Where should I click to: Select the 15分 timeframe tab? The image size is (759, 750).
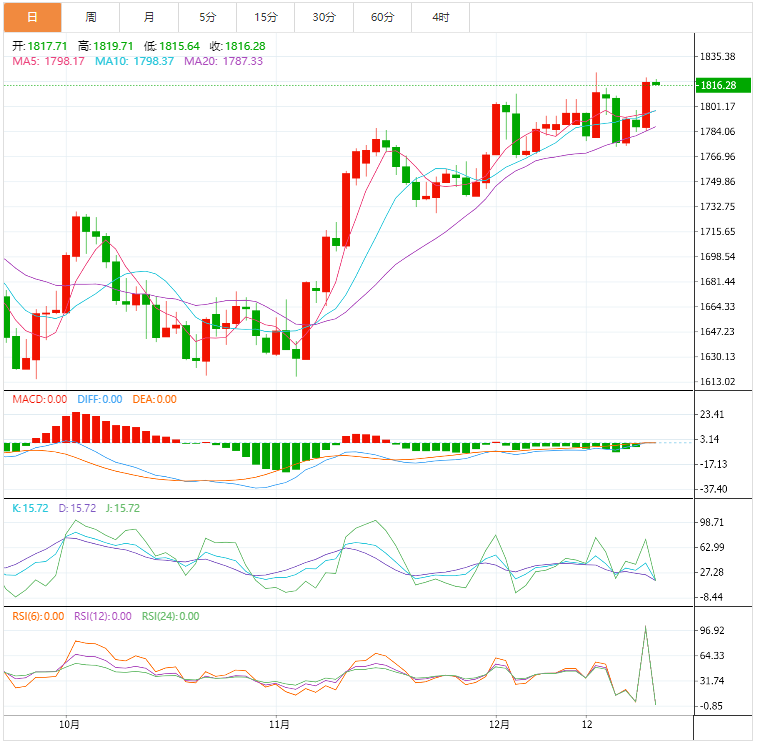point(265,17)
